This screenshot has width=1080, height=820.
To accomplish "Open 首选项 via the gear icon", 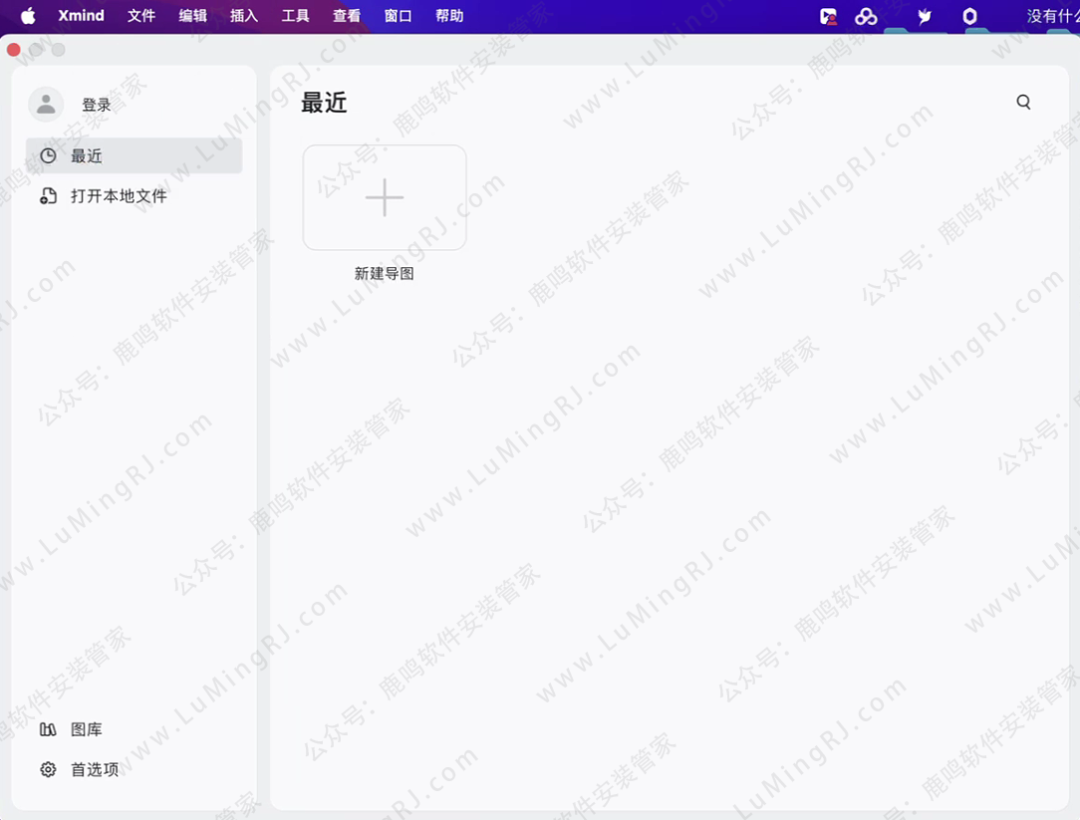I will [x=48, y=769].
